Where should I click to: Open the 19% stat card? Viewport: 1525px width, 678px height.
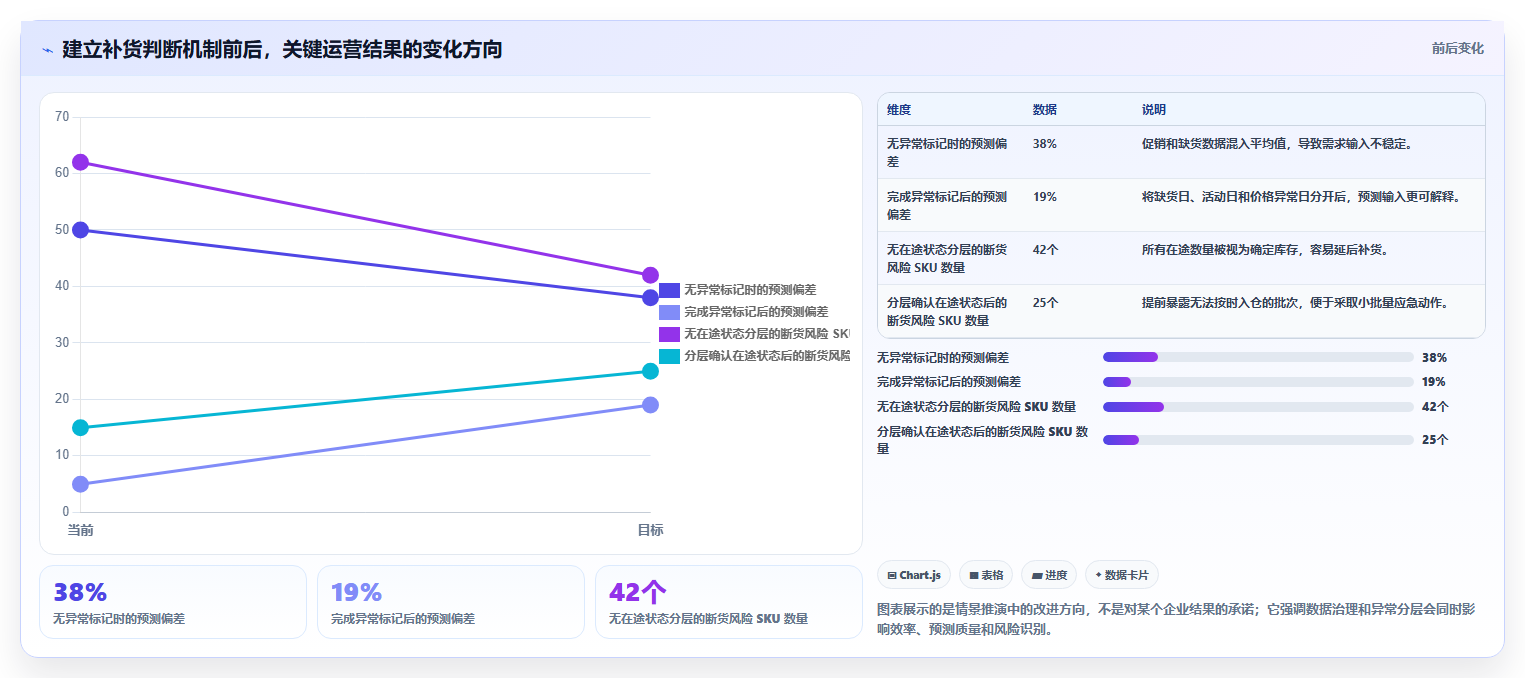click(x=451, y=602)
